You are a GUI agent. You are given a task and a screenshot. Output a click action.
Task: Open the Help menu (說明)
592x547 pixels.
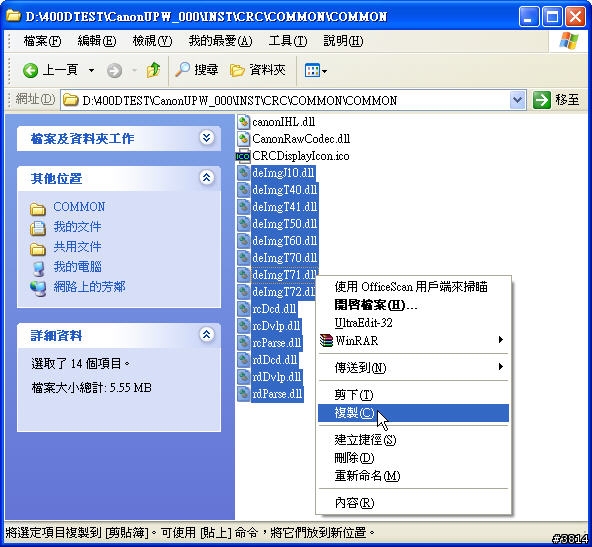[343, 41]
